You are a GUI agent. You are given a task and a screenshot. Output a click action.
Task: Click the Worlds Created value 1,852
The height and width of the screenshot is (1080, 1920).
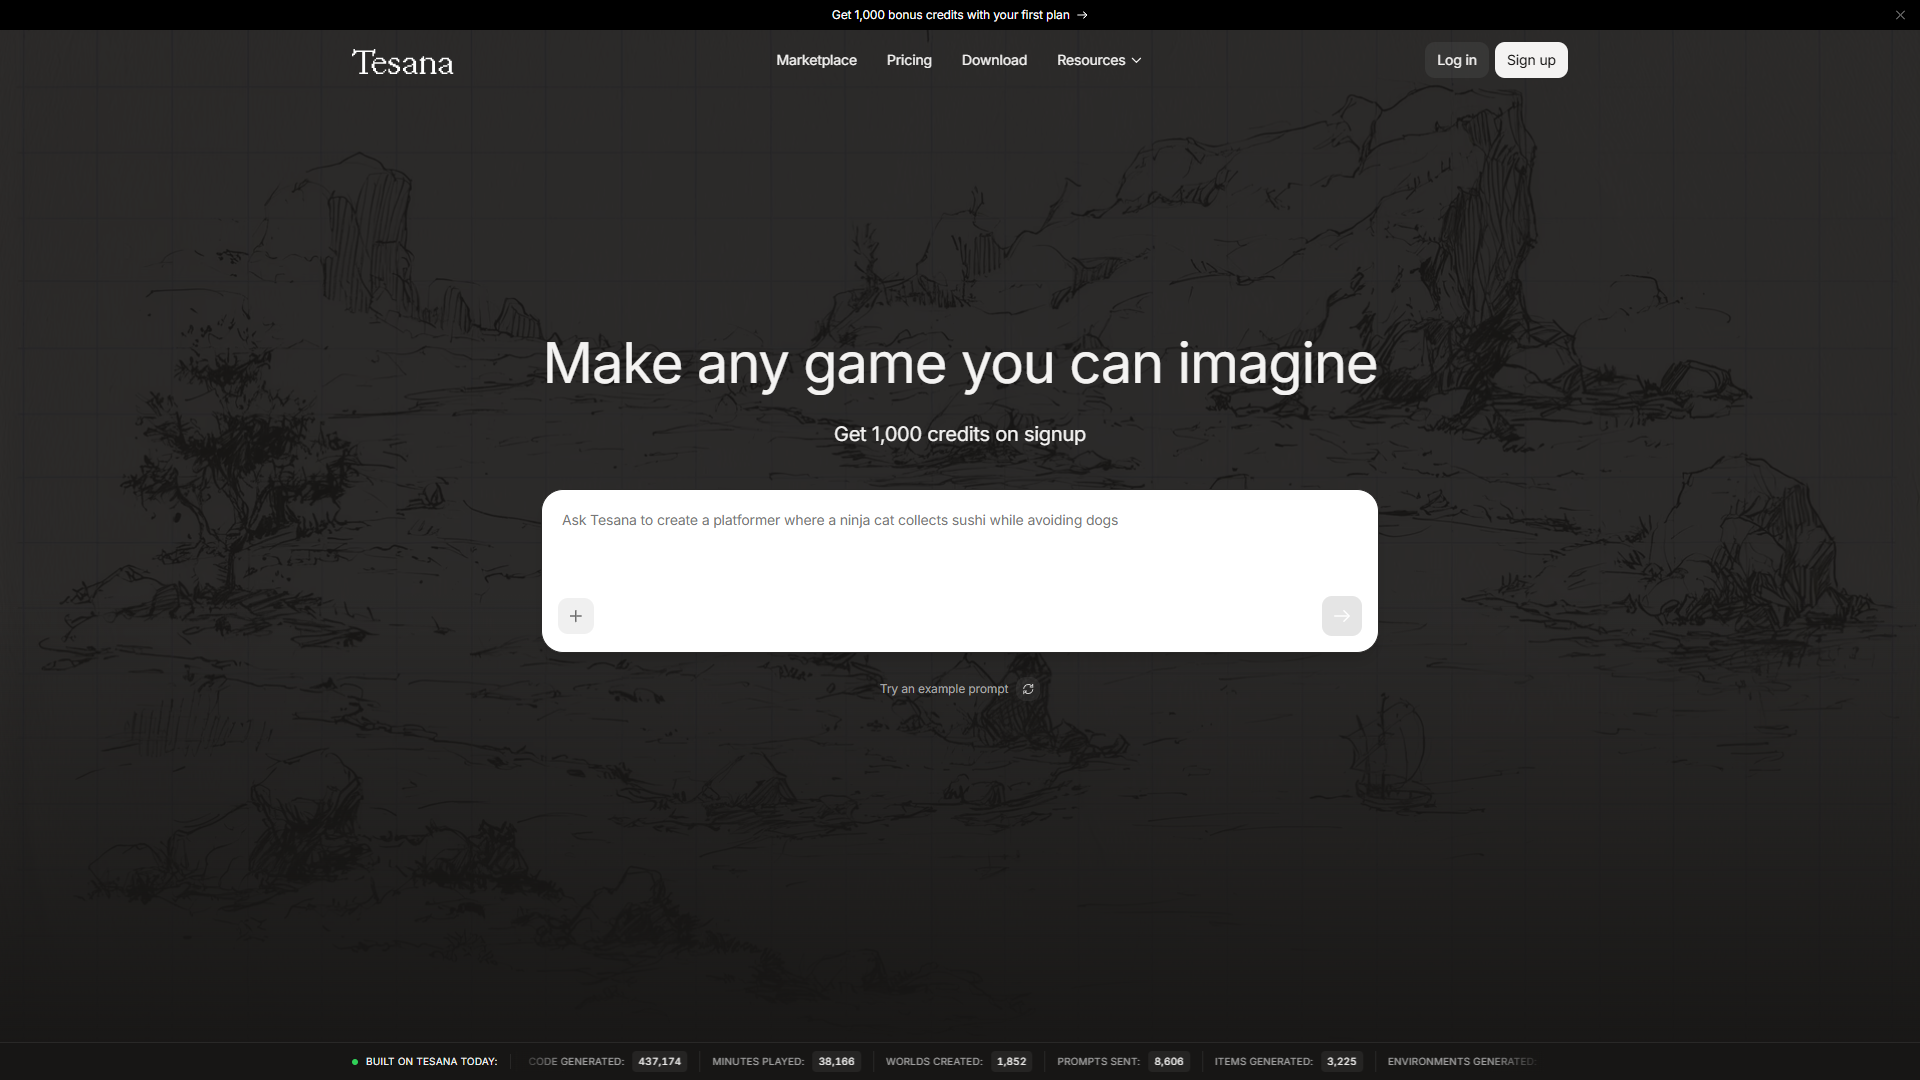point(1011,1062)
